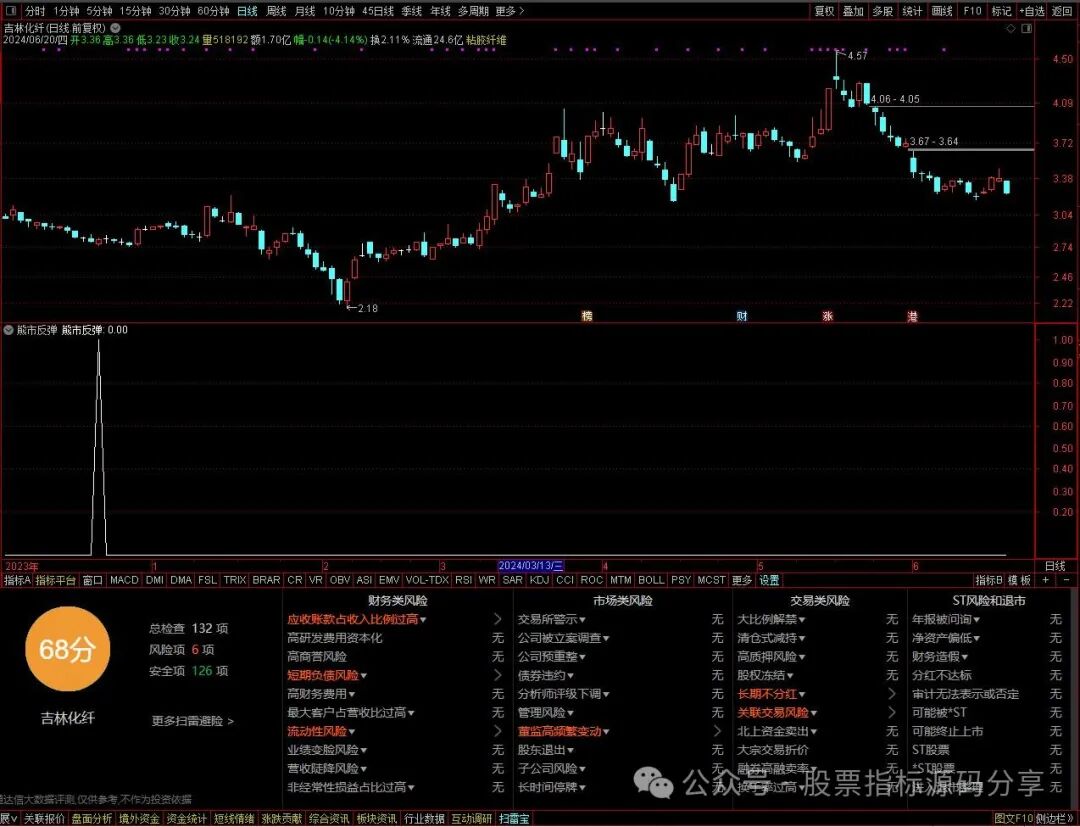Open the F10 company info button
The image size is (1080, 827).
[x=973, y=11]
